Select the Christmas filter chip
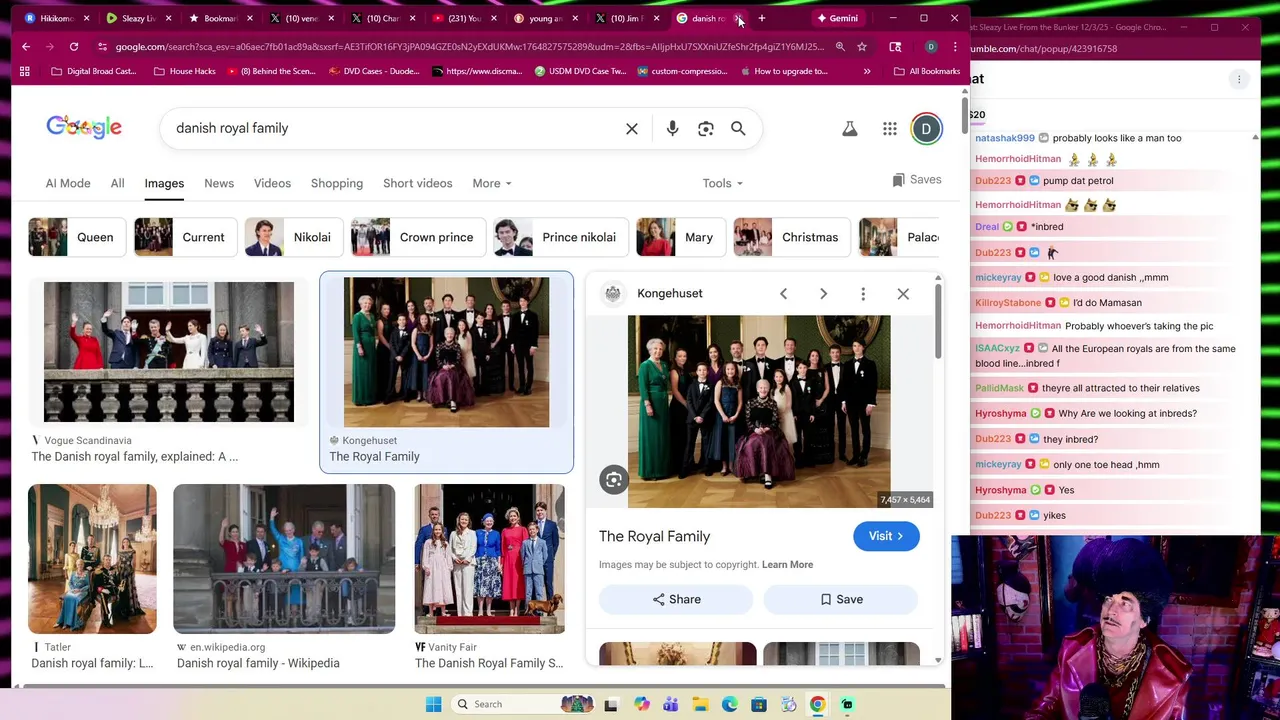This screenshot has height=720, width=1280. (x=791, y=237)
